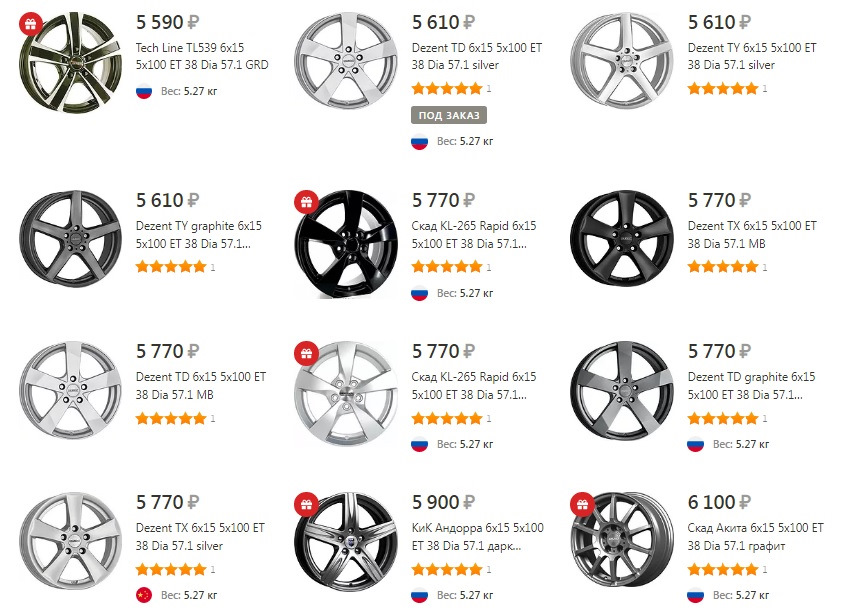This screenshot has width=842, height=613.
Task: Click gift badge on КиК Андорра wheel
Action: pos(305,505)
